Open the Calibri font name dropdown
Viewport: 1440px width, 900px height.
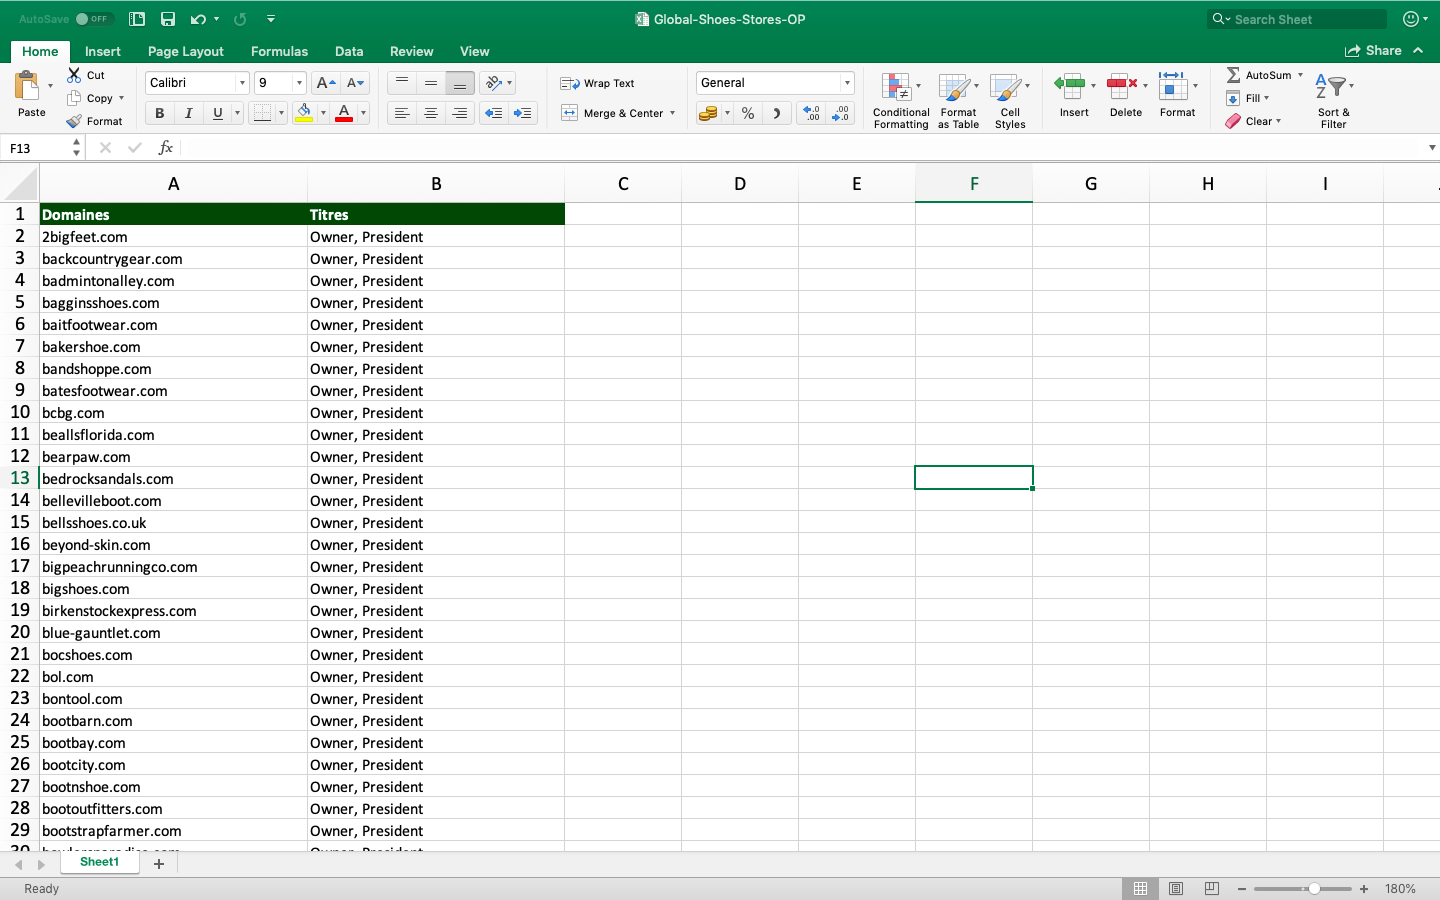pos(241,83)
